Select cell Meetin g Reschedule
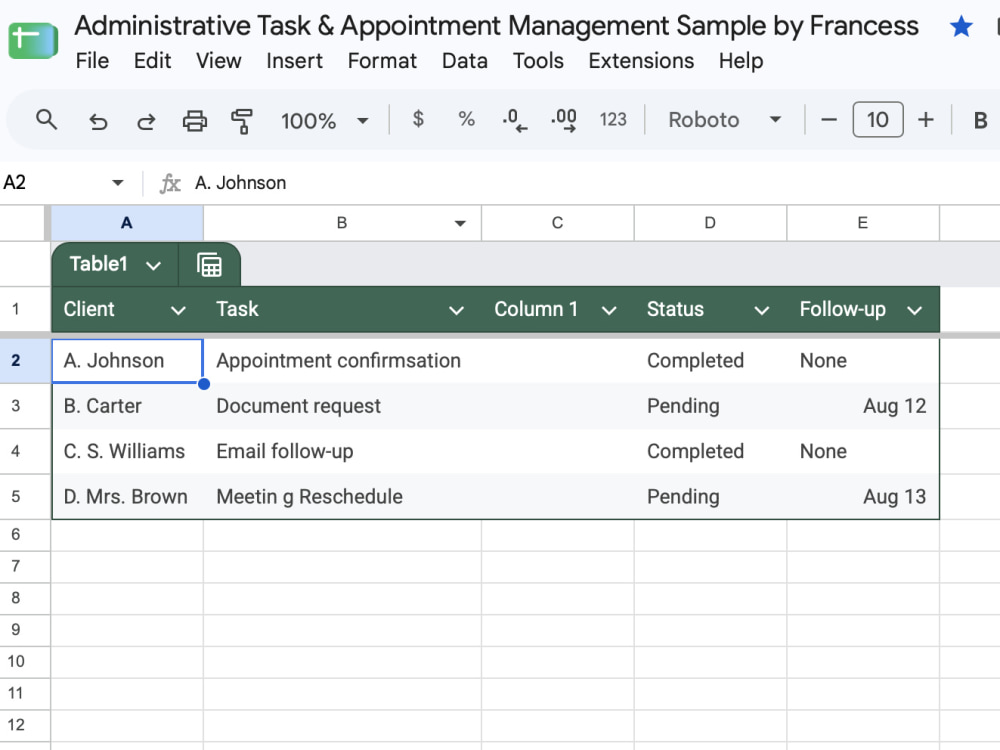Viewport: 1000px width, 750px height. (x=342, y=497)
